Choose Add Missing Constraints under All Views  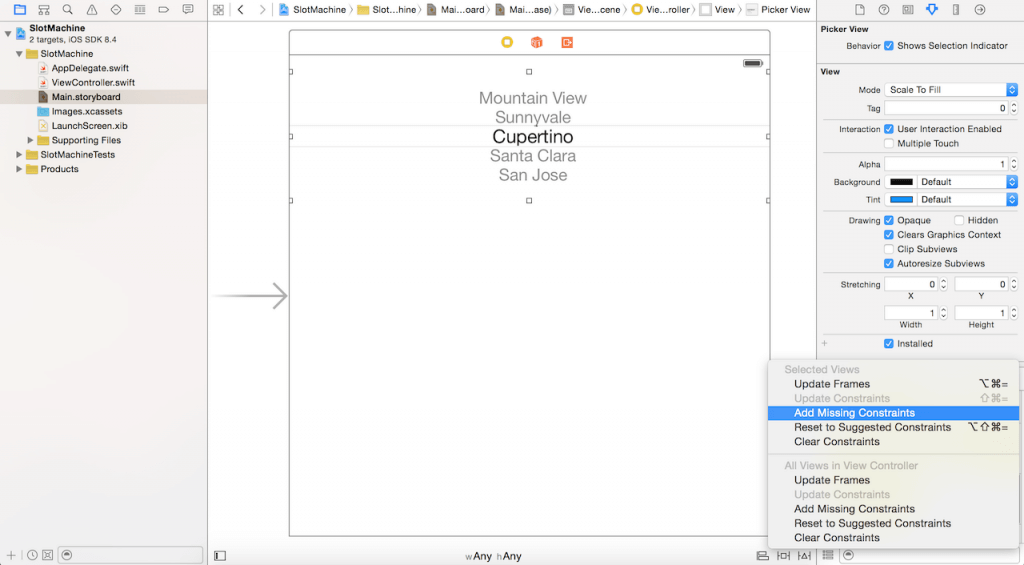pyautogui.click(x=893, y=509)
